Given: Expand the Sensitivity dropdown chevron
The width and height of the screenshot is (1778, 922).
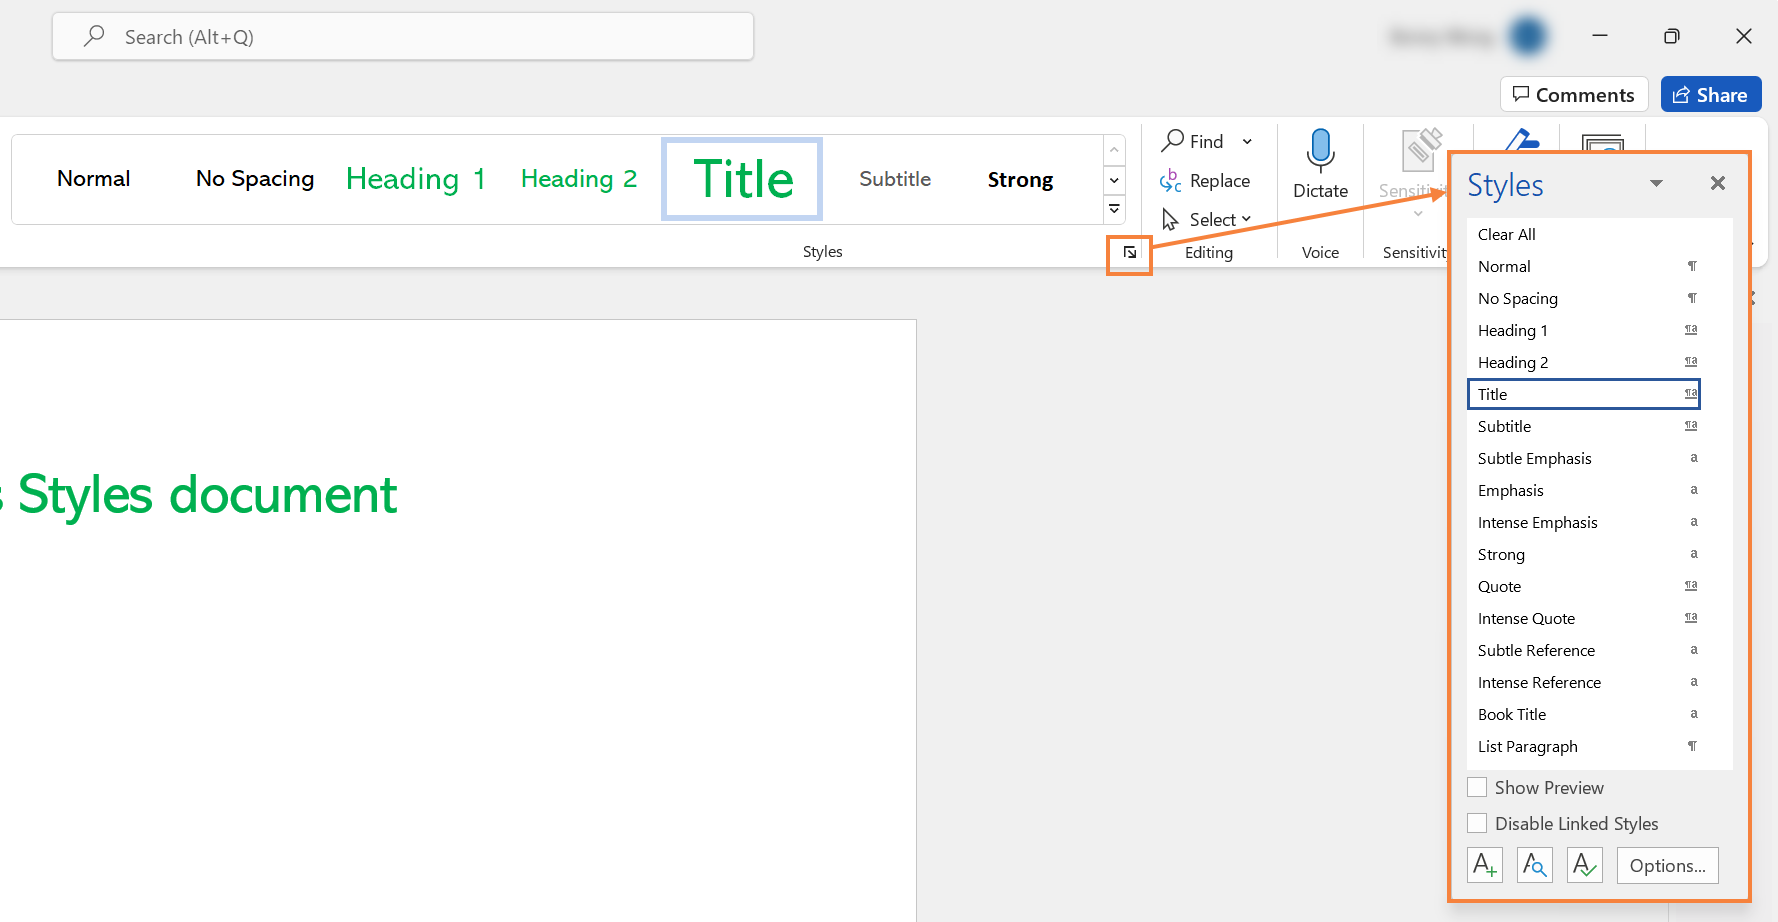Looking at the screenshot, I should pos(1418,213).
